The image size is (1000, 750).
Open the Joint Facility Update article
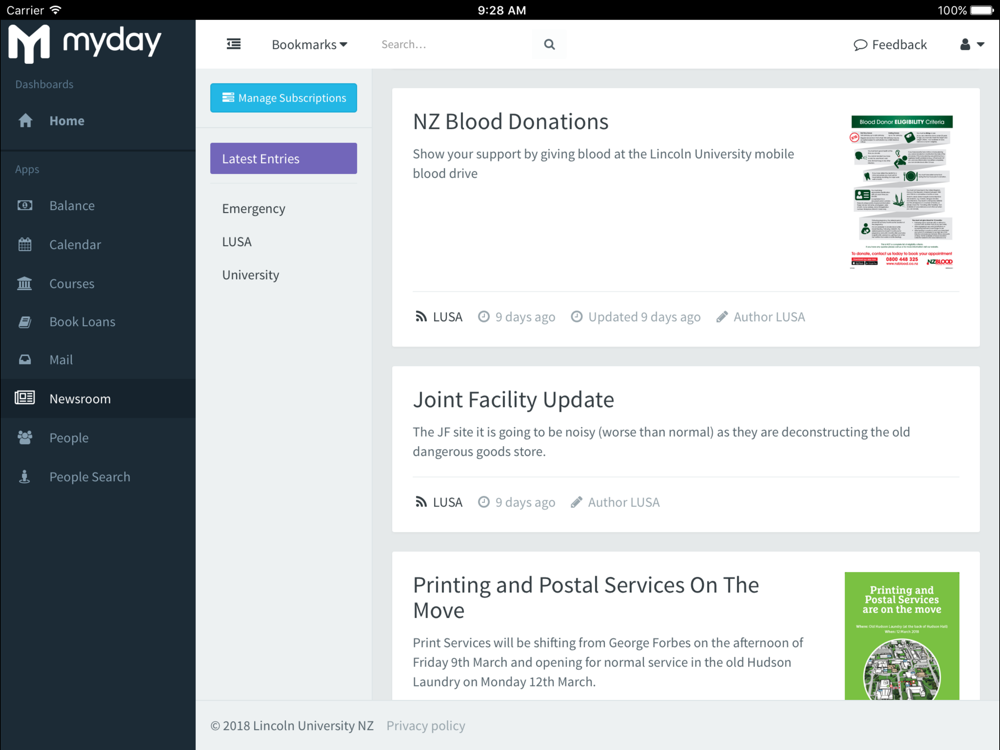coord(513,399)
